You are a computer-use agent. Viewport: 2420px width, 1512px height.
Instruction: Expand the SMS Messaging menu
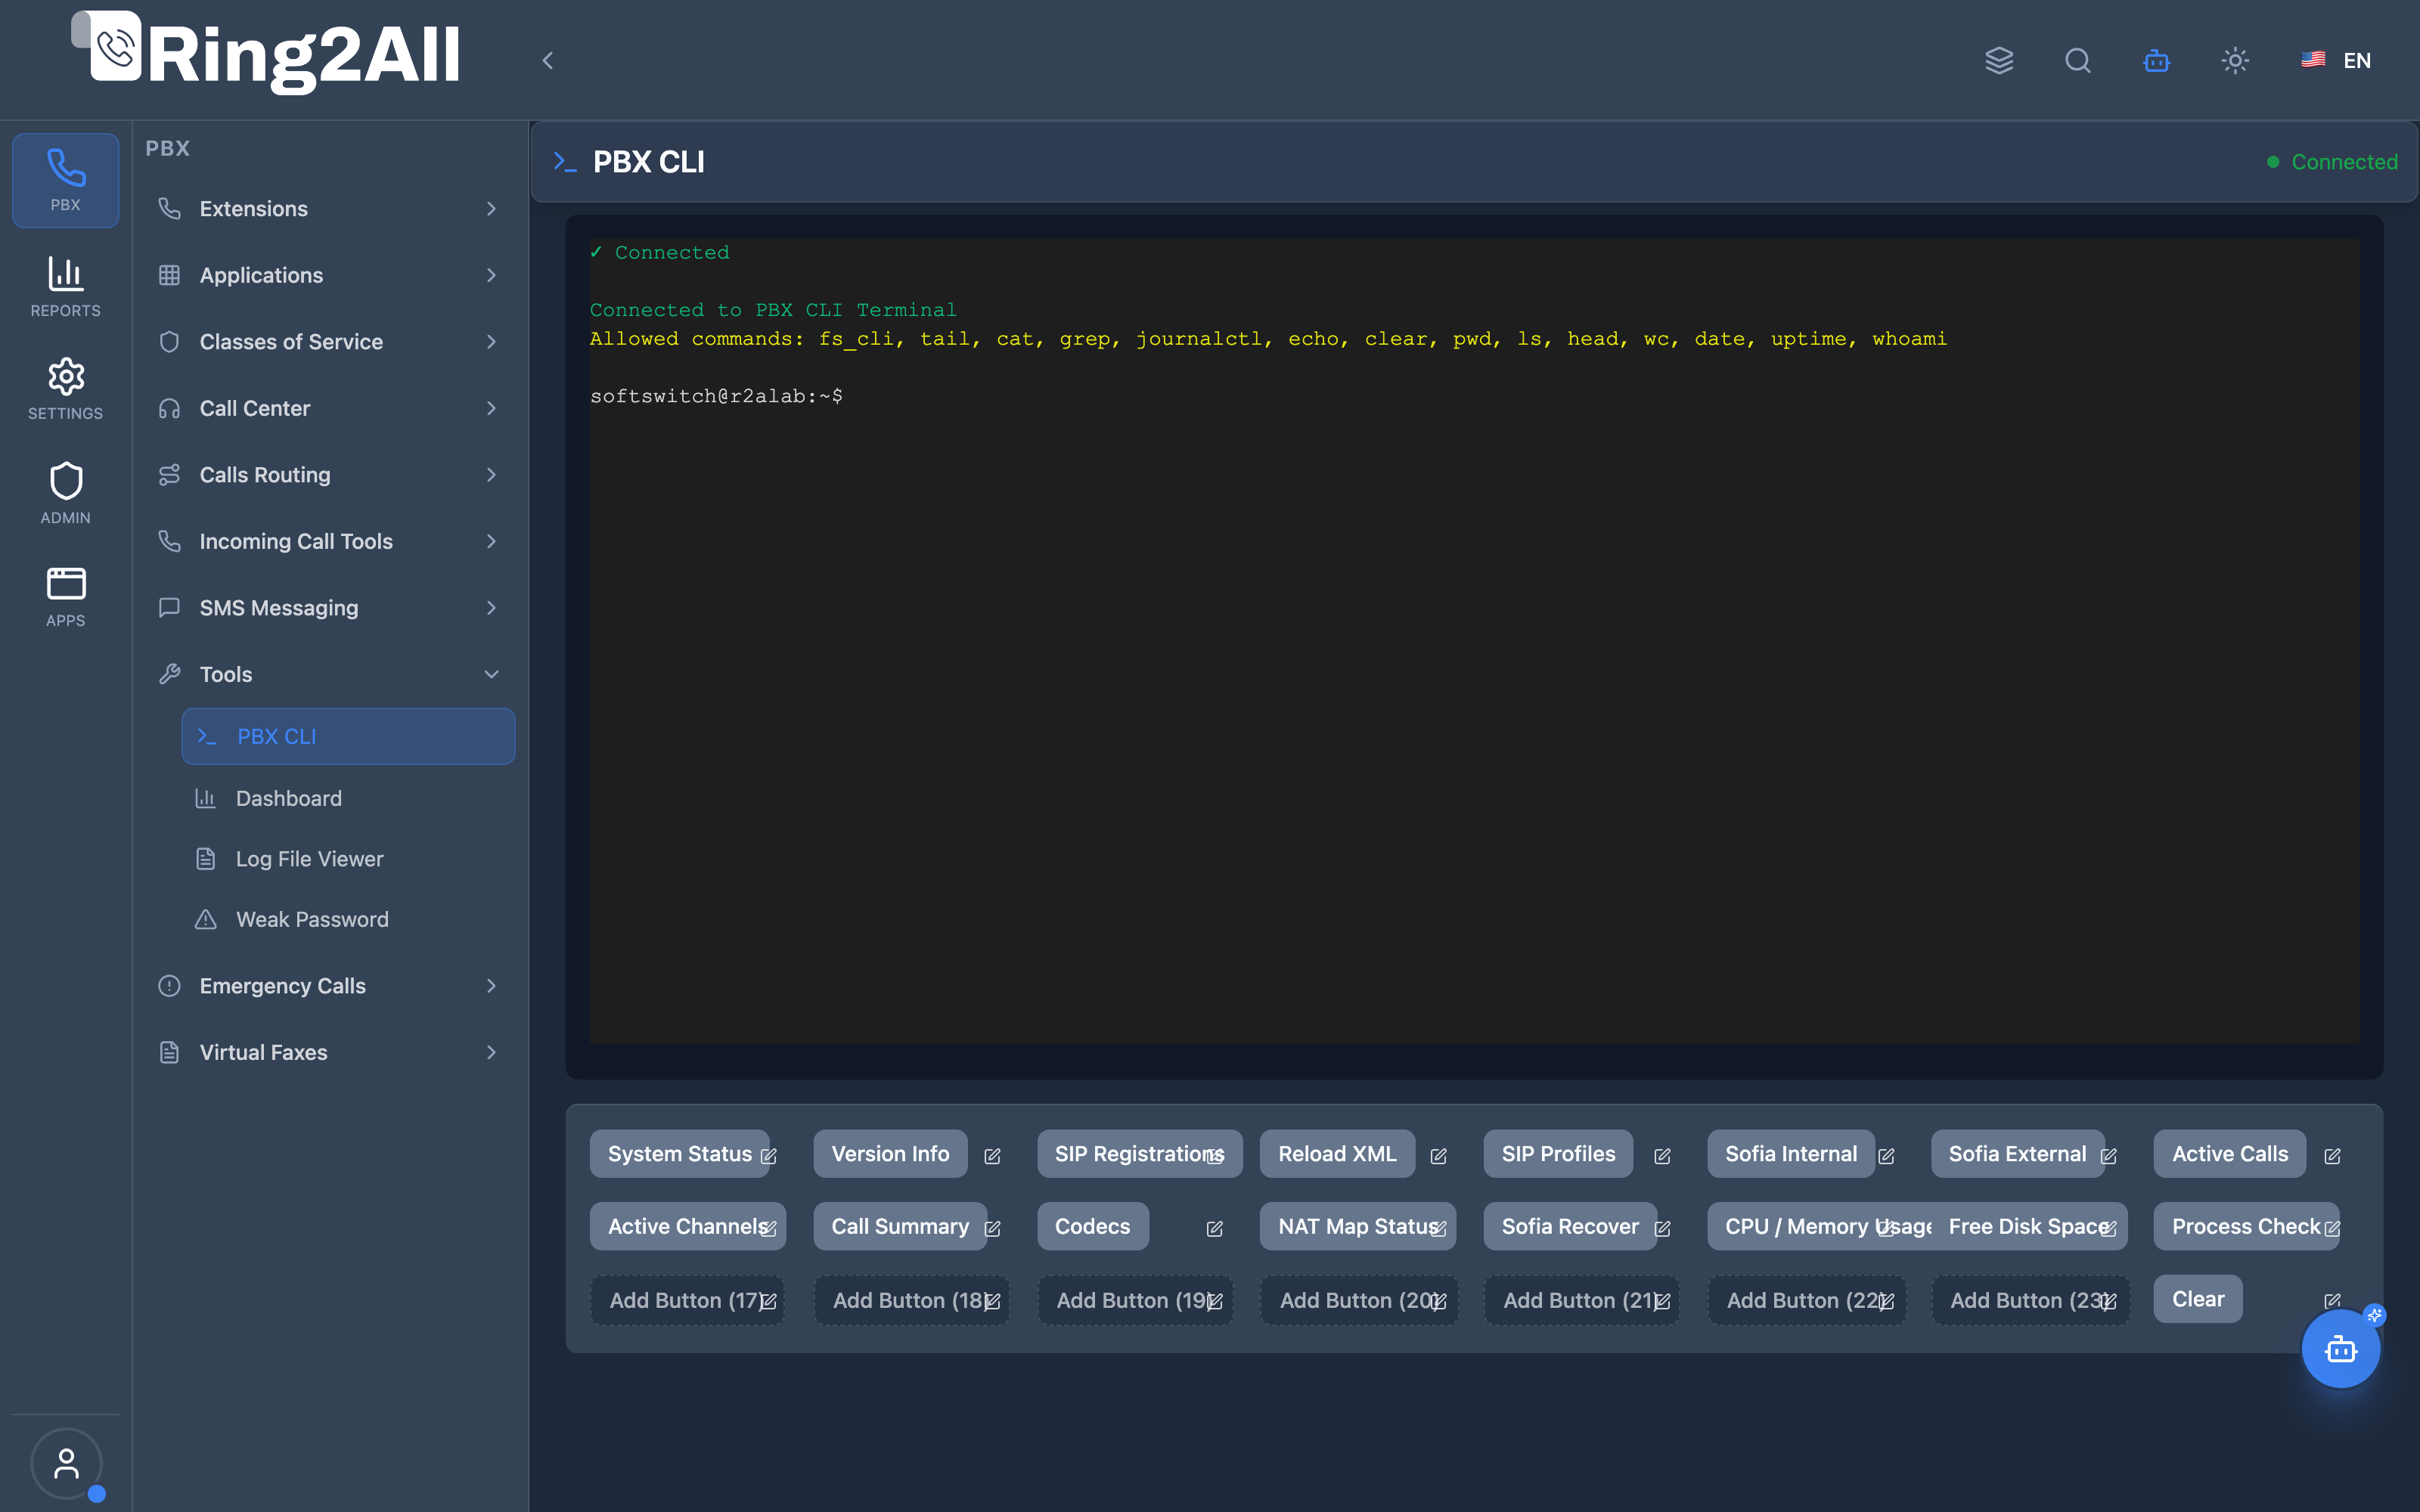(328, 608)
